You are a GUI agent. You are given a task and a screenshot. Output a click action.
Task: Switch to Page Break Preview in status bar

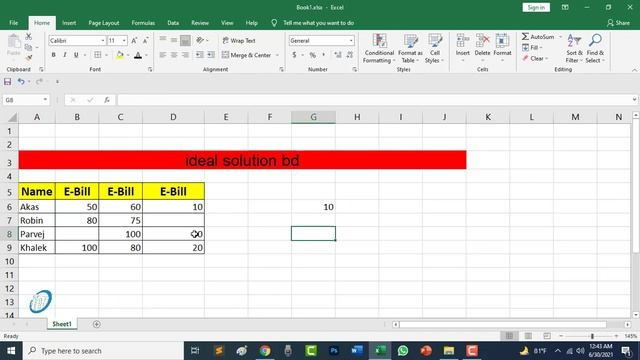(x=547, y=336)
